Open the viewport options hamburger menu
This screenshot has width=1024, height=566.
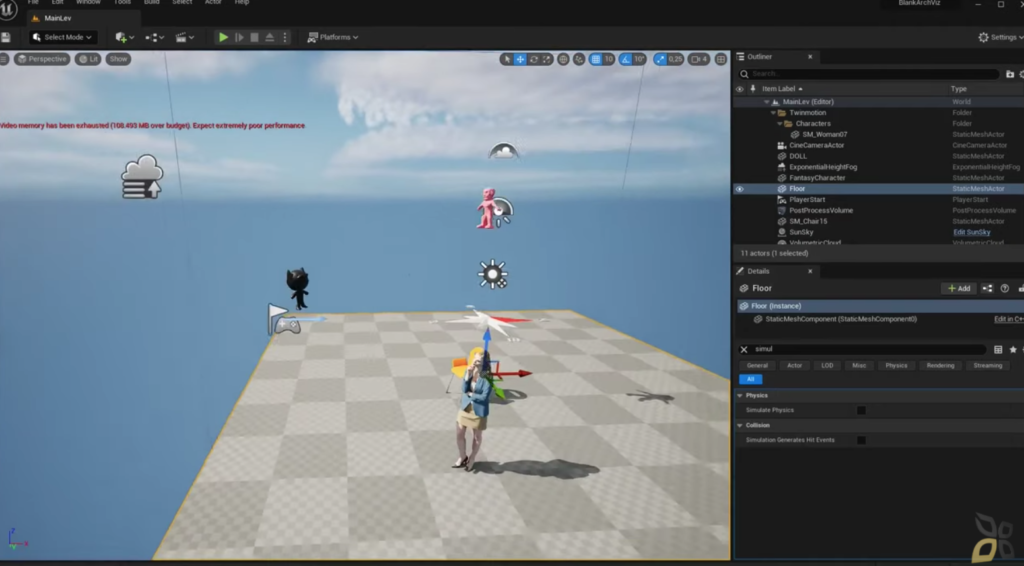(4, 59)
